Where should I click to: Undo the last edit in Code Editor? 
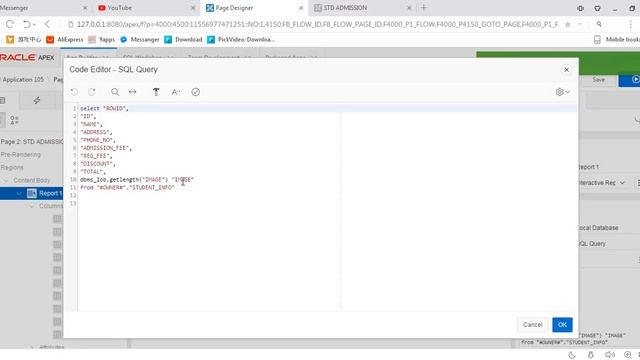click(74, 92)
